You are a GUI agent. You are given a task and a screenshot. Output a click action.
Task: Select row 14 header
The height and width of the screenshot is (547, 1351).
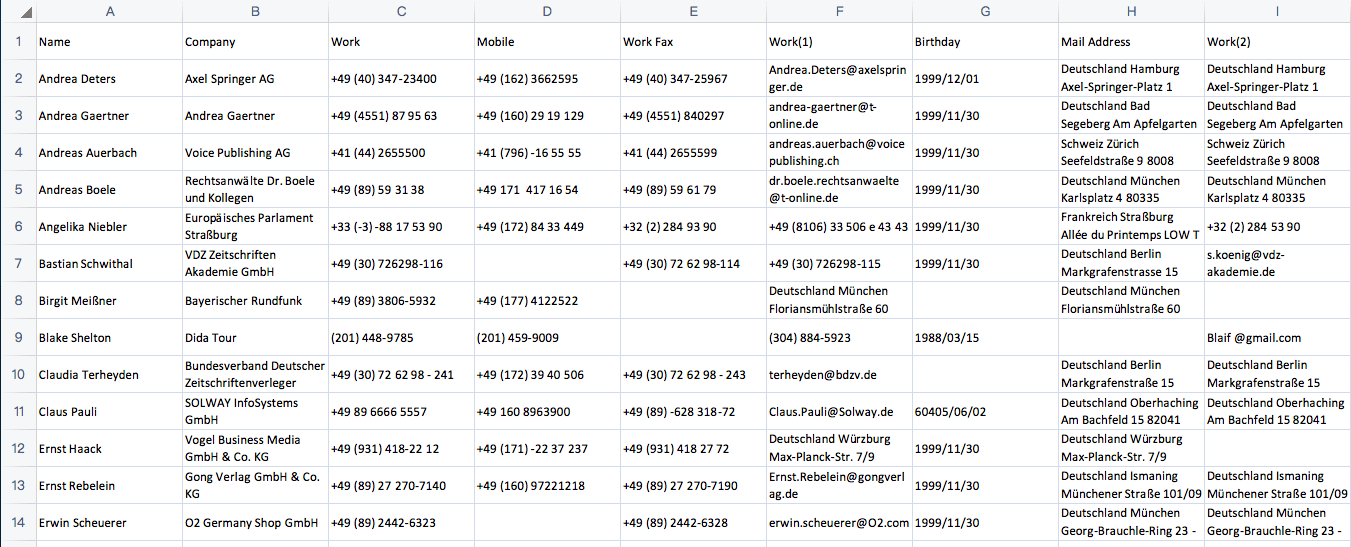coord(18,523)
